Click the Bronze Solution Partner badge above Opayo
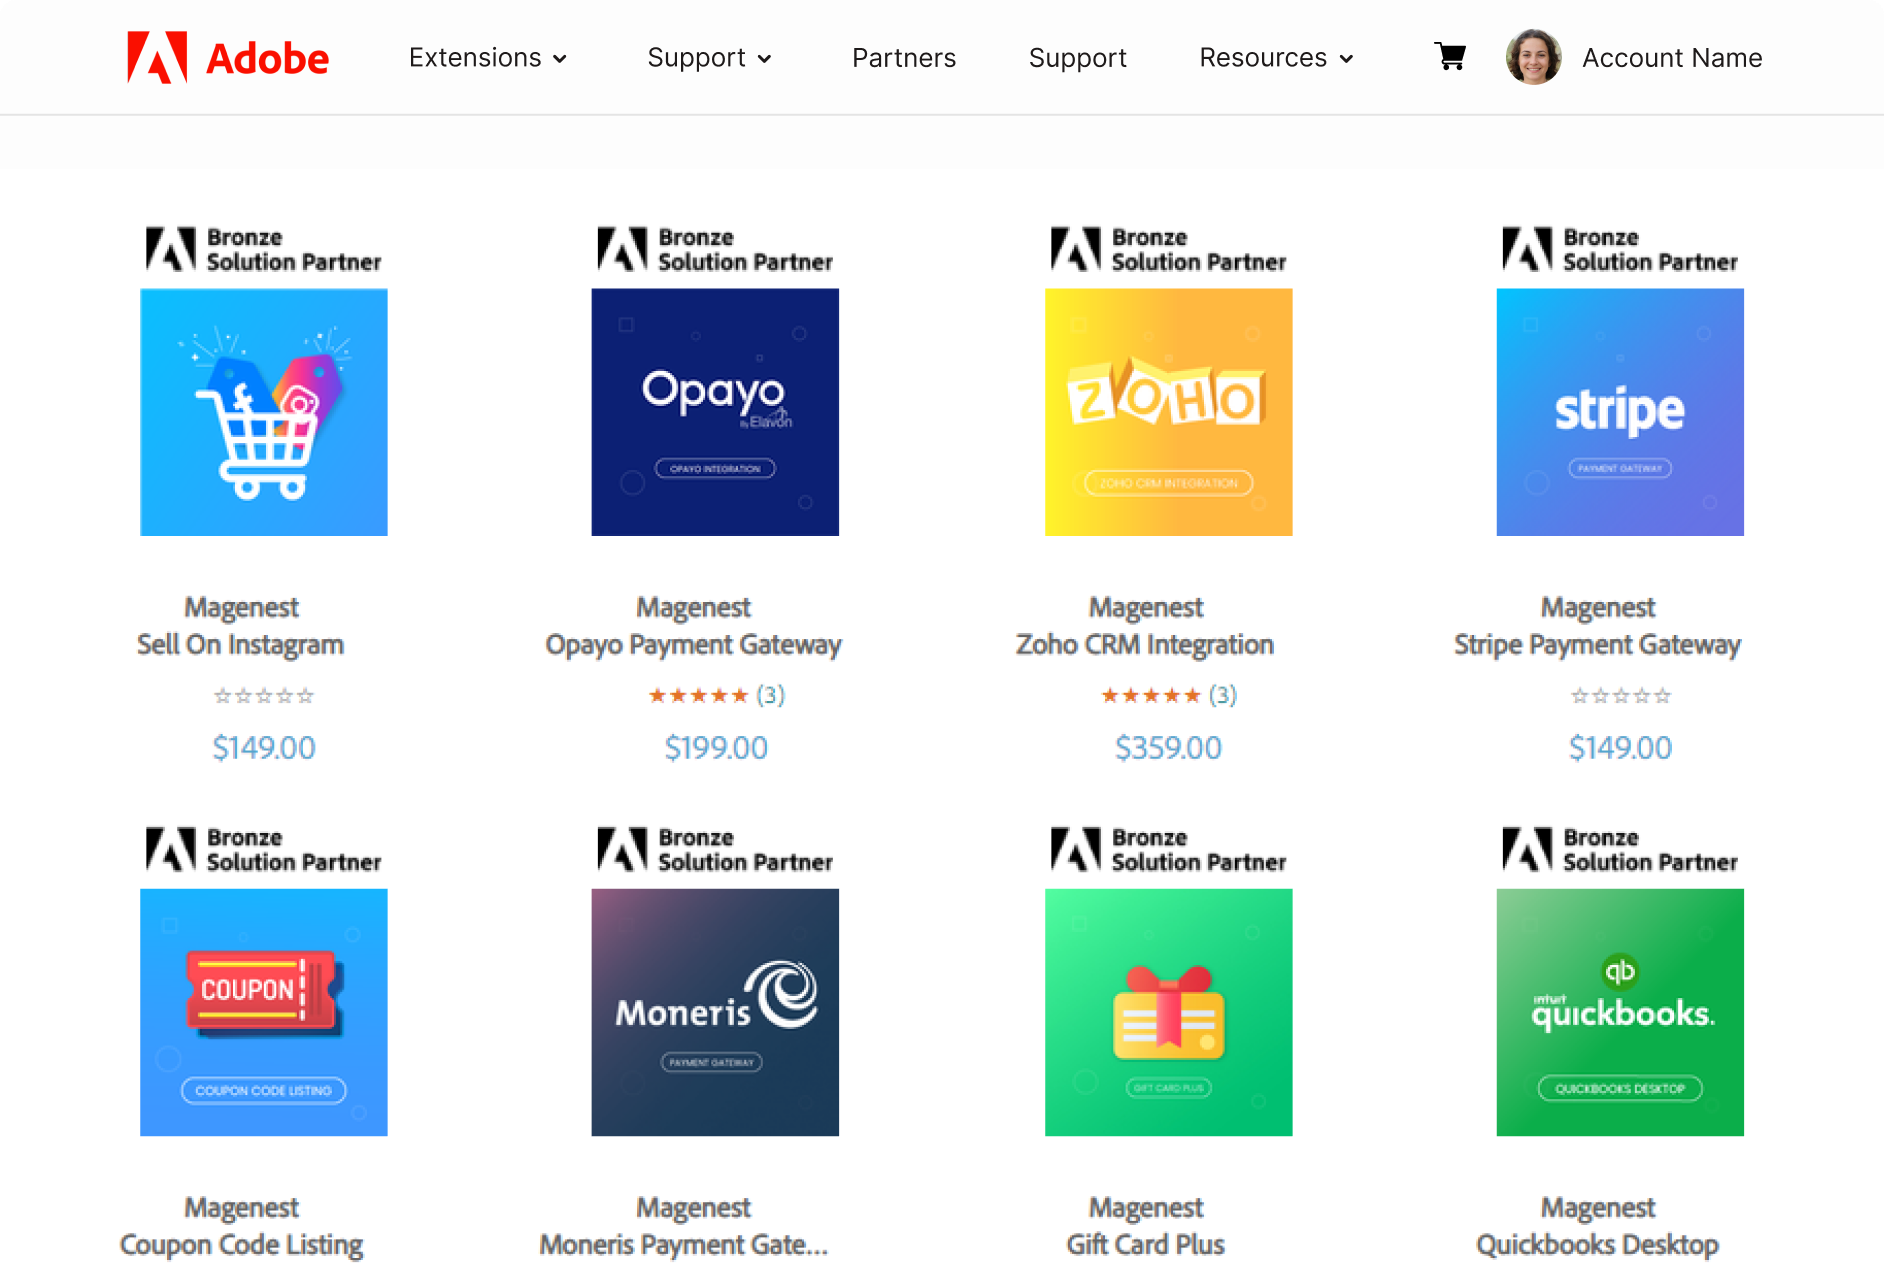The height and width of the screenshot is (1282, 1884). coord(715,250)
